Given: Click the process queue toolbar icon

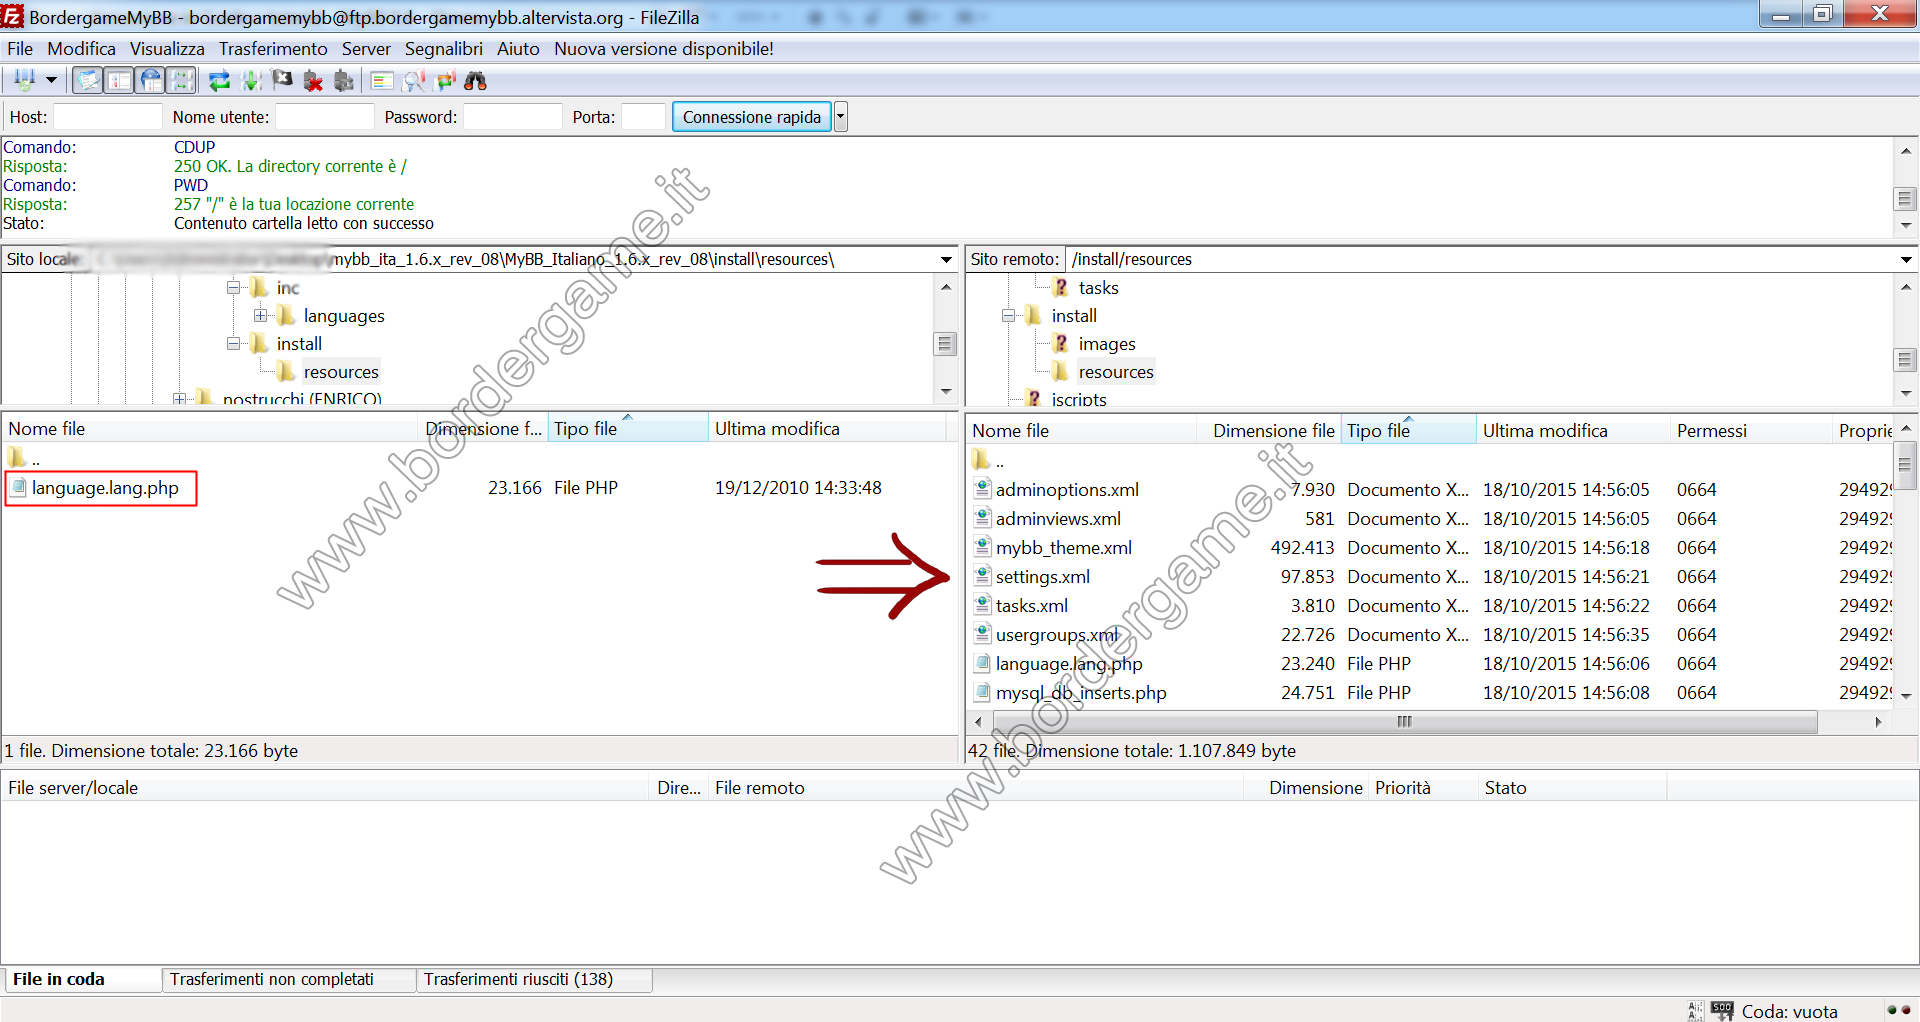Looking at the screenshot, I should pos(251,81).
